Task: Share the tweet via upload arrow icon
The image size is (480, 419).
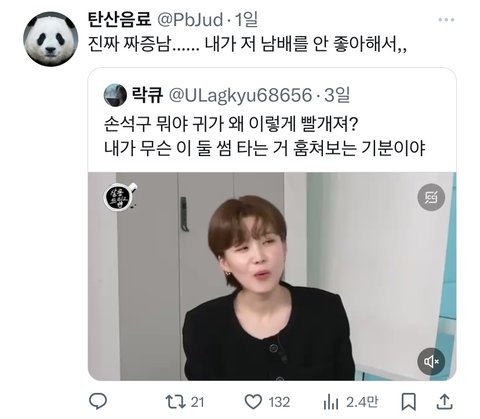Action: tap(445, 402)
